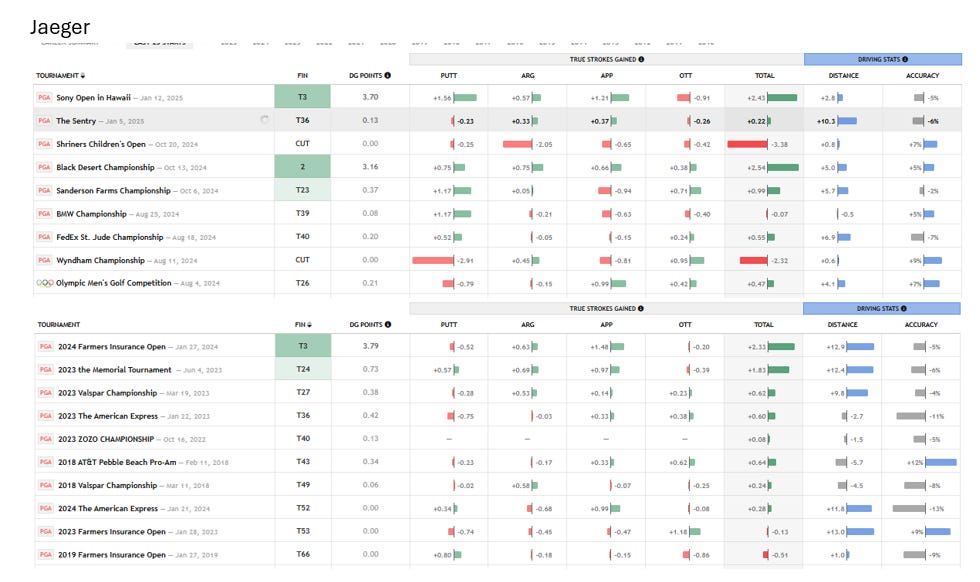
Task: Click the PGA badge beside The Sentry
Action: (x=44, y=121)
